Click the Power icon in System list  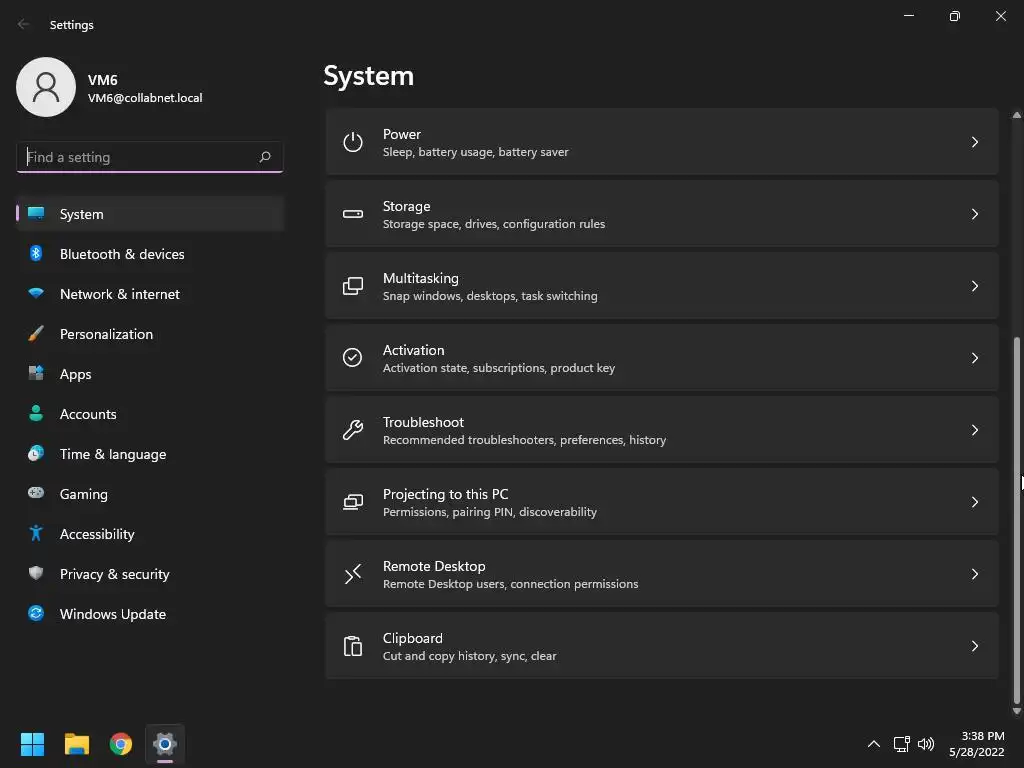click(x=352, y=142)
